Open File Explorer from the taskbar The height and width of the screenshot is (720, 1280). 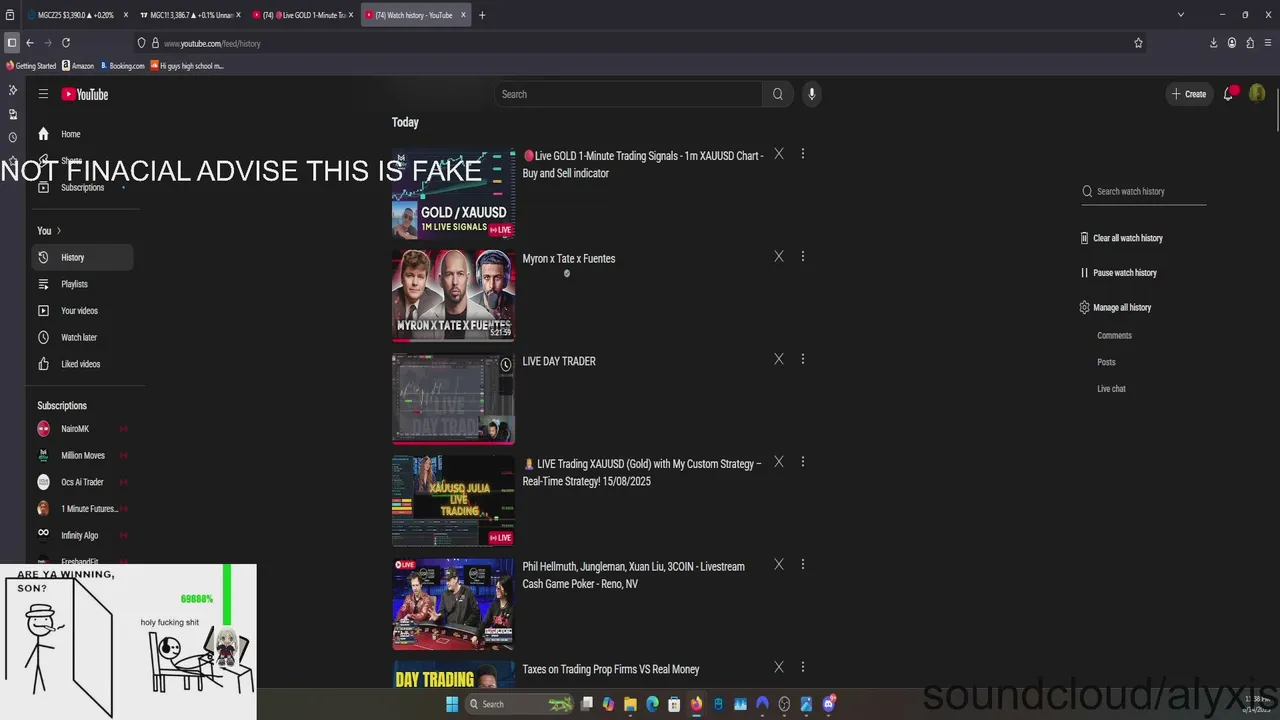[x=630, y=704]
